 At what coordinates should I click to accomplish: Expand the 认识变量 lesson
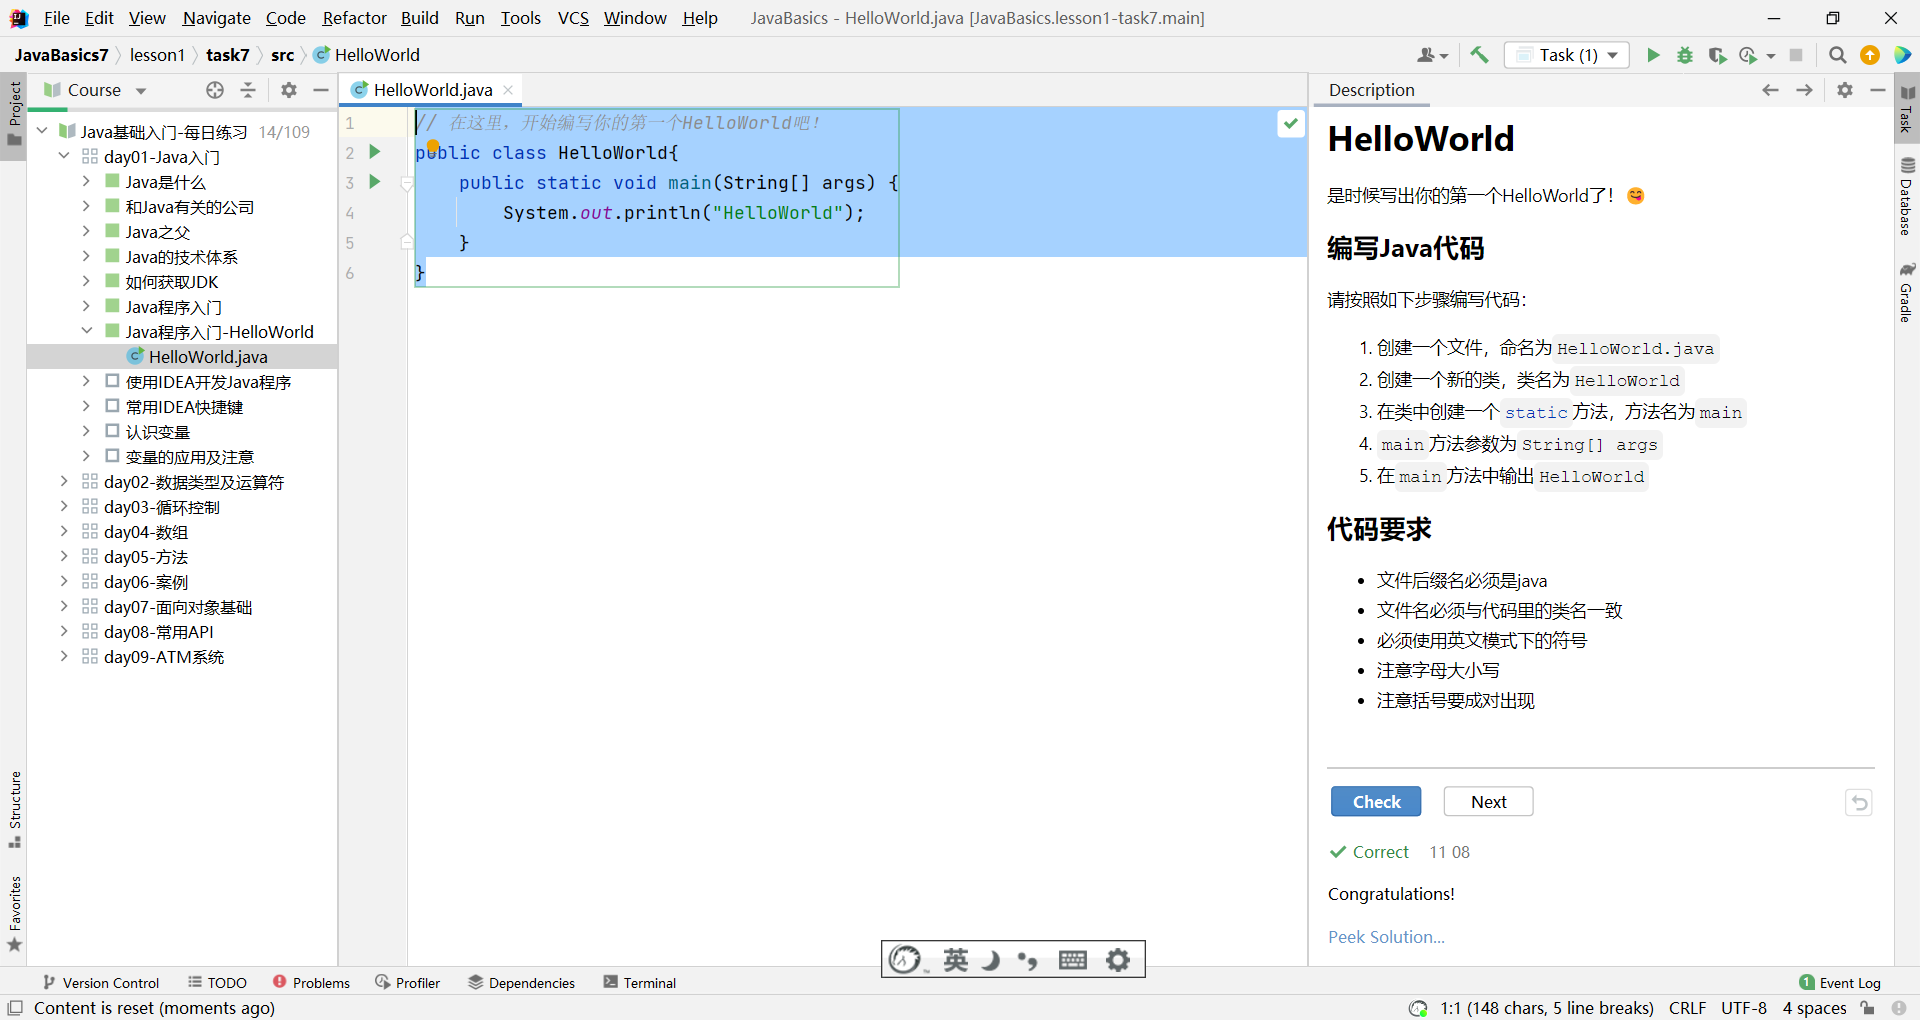(x=86, y=431)
